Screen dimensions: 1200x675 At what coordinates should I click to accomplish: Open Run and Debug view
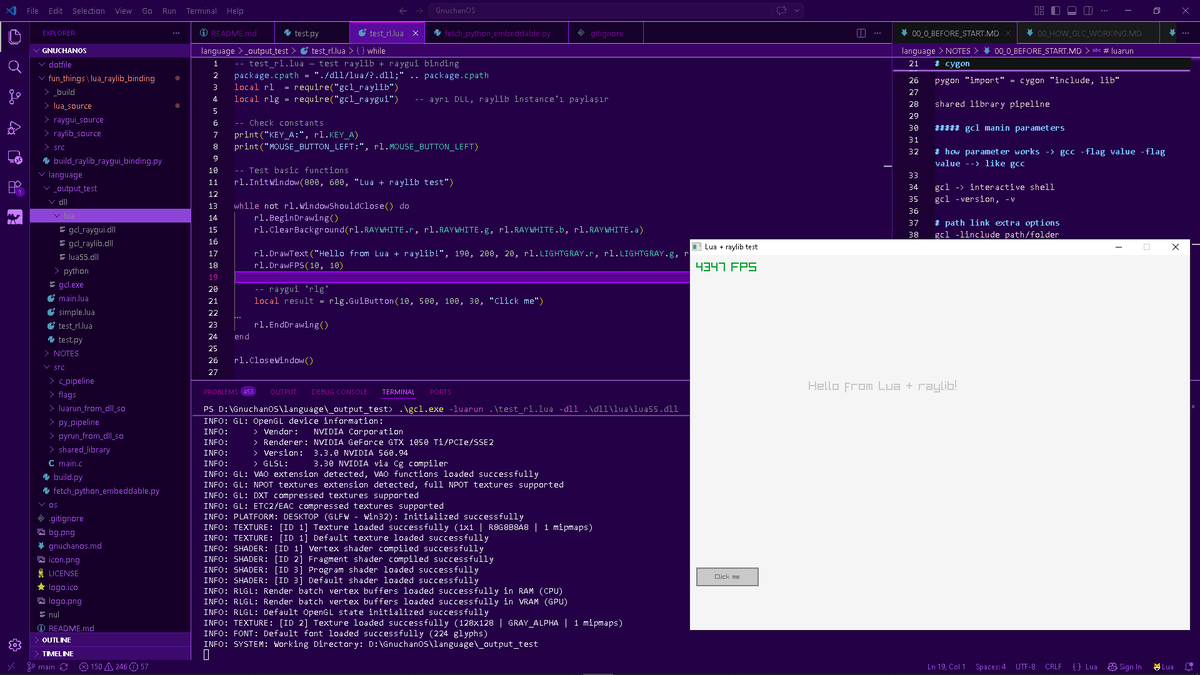14,127
